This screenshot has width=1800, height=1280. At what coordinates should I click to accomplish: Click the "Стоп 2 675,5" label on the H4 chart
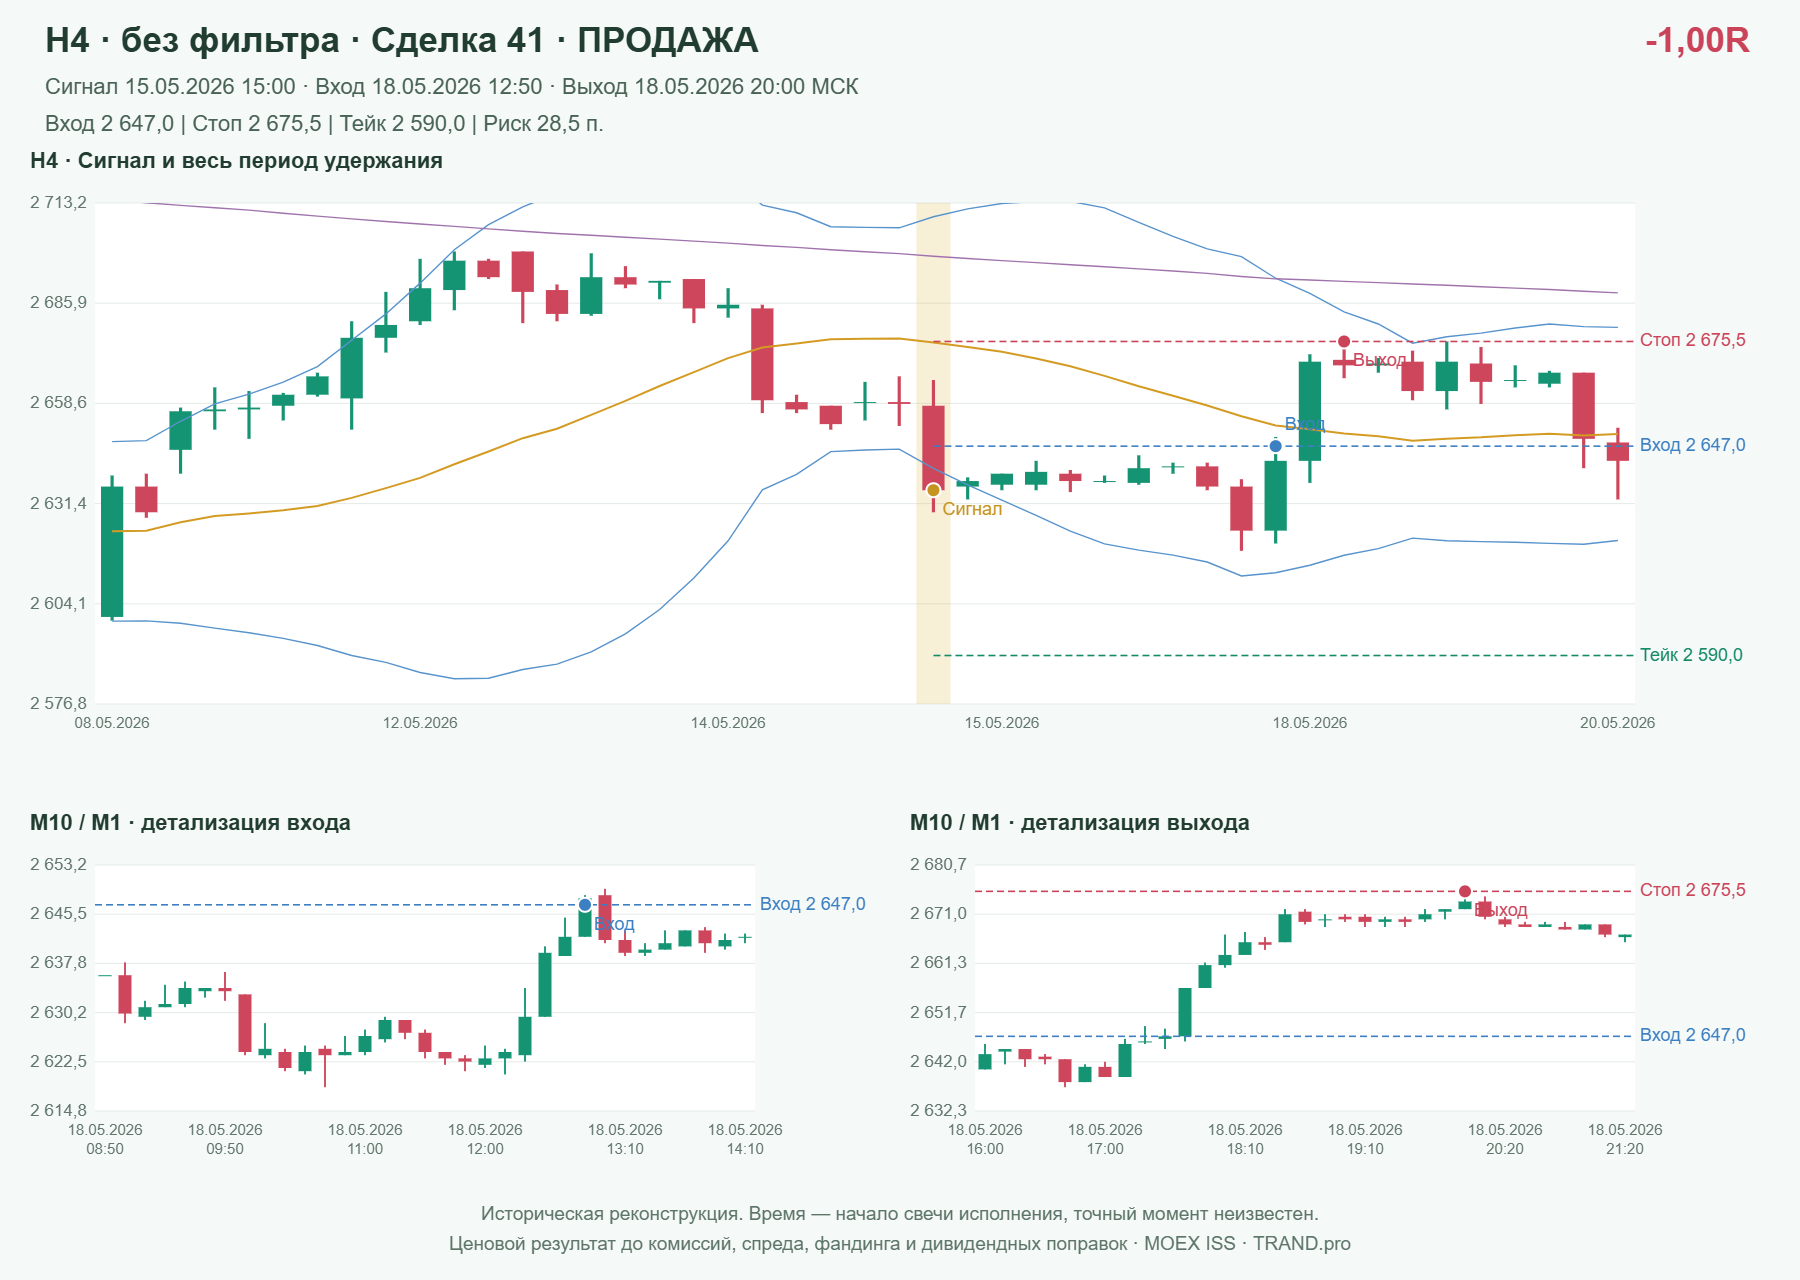pos(1693,340)
